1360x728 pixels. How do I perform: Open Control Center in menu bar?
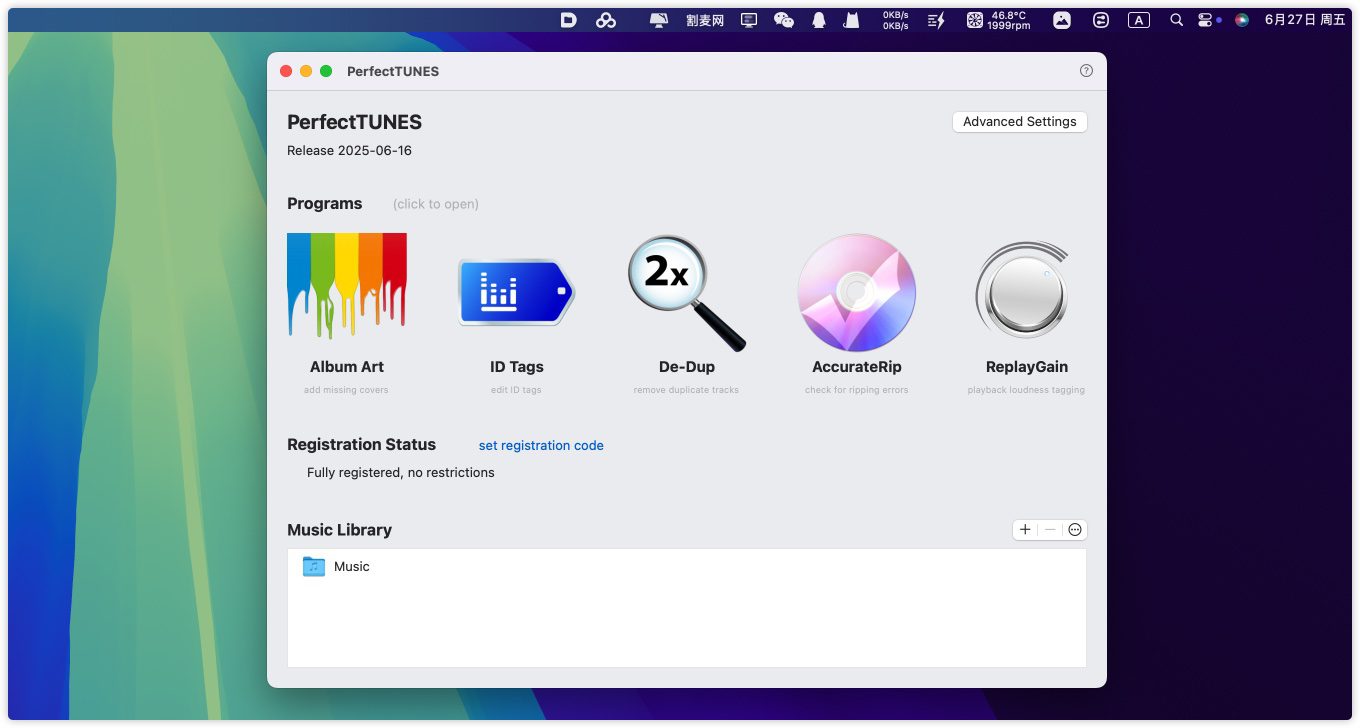click(1204, 20)
